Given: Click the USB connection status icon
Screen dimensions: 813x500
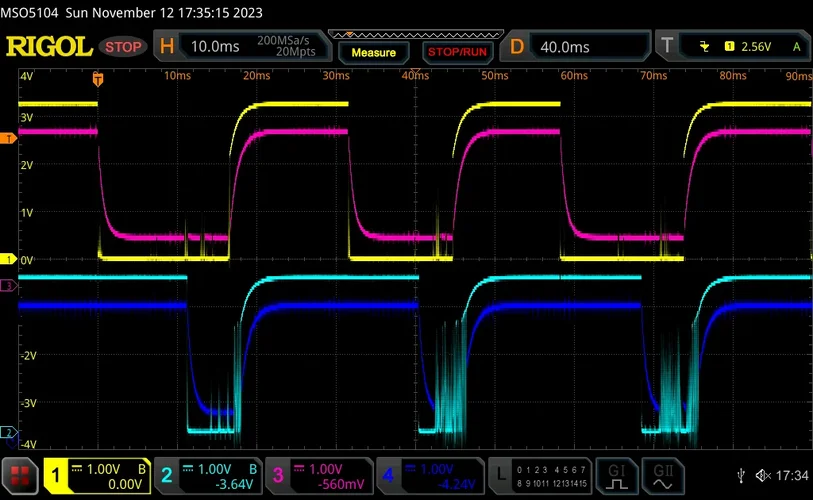Looking at the screenshot, I should coord(739,474).
